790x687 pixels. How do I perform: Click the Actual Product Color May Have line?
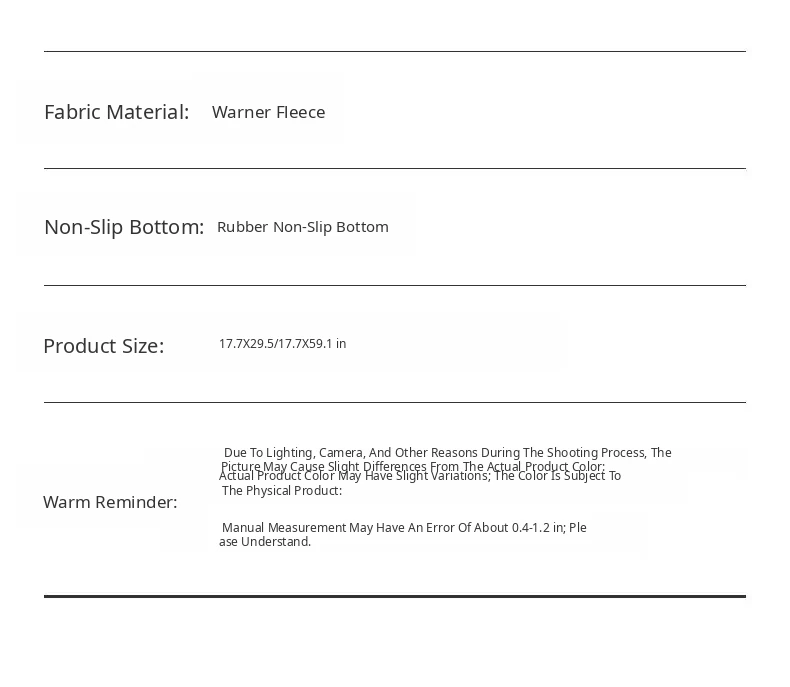point(420,476)
